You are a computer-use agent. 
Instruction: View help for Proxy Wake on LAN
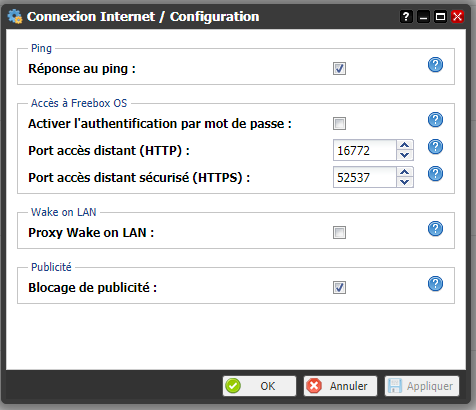click(x=435, y=229)
